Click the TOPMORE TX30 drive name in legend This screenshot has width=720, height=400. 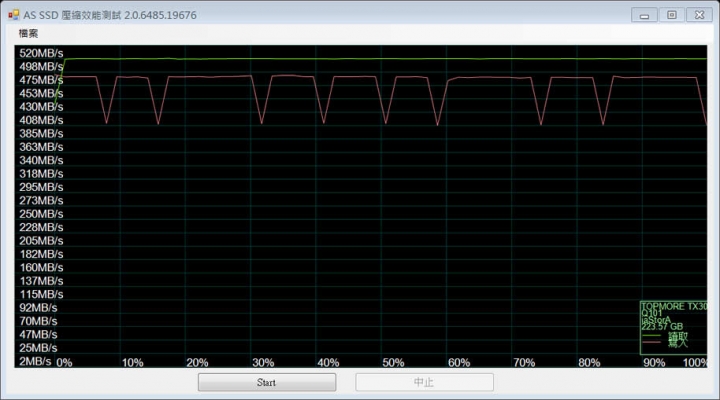pos(674,306)
